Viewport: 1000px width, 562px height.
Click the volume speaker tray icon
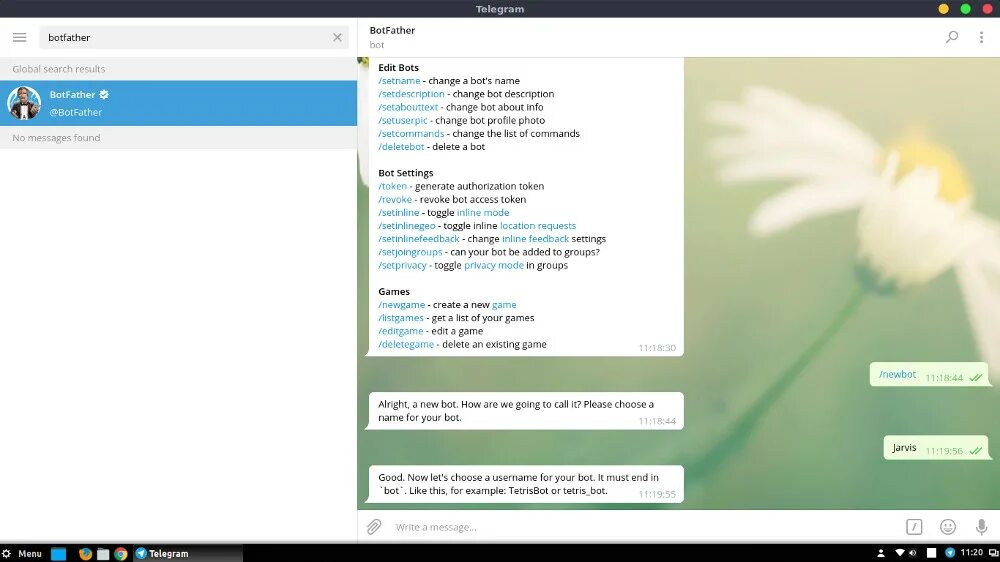pyautogui.click(x=913, y=553)
